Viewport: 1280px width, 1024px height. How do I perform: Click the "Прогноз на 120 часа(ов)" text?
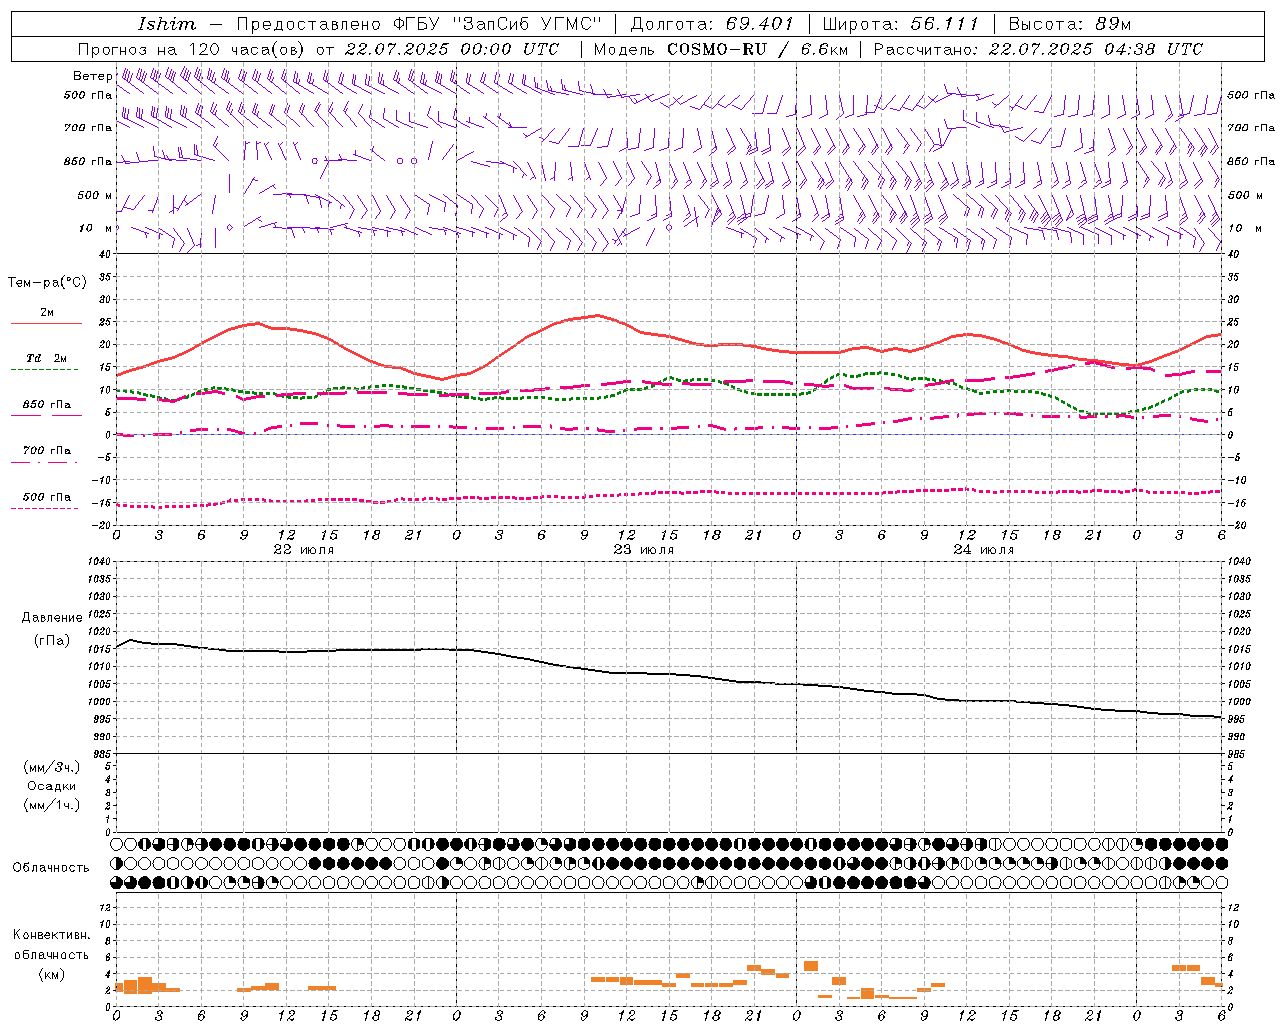[193, 49]
